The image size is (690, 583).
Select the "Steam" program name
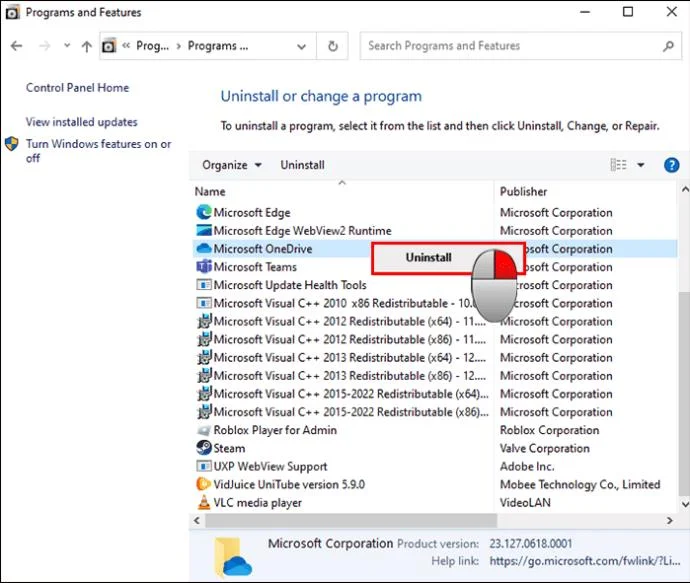point(229,448)
